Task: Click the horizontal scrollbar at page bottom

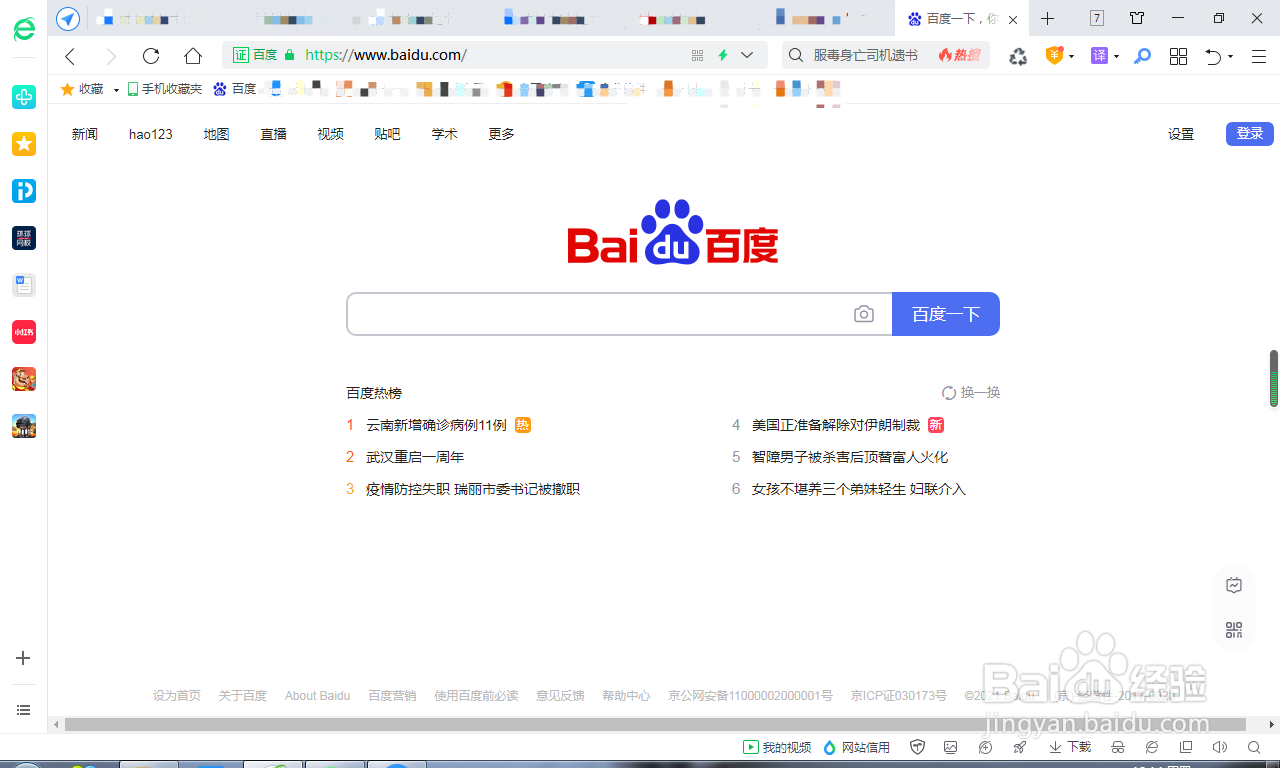Action: click(655, 724)
